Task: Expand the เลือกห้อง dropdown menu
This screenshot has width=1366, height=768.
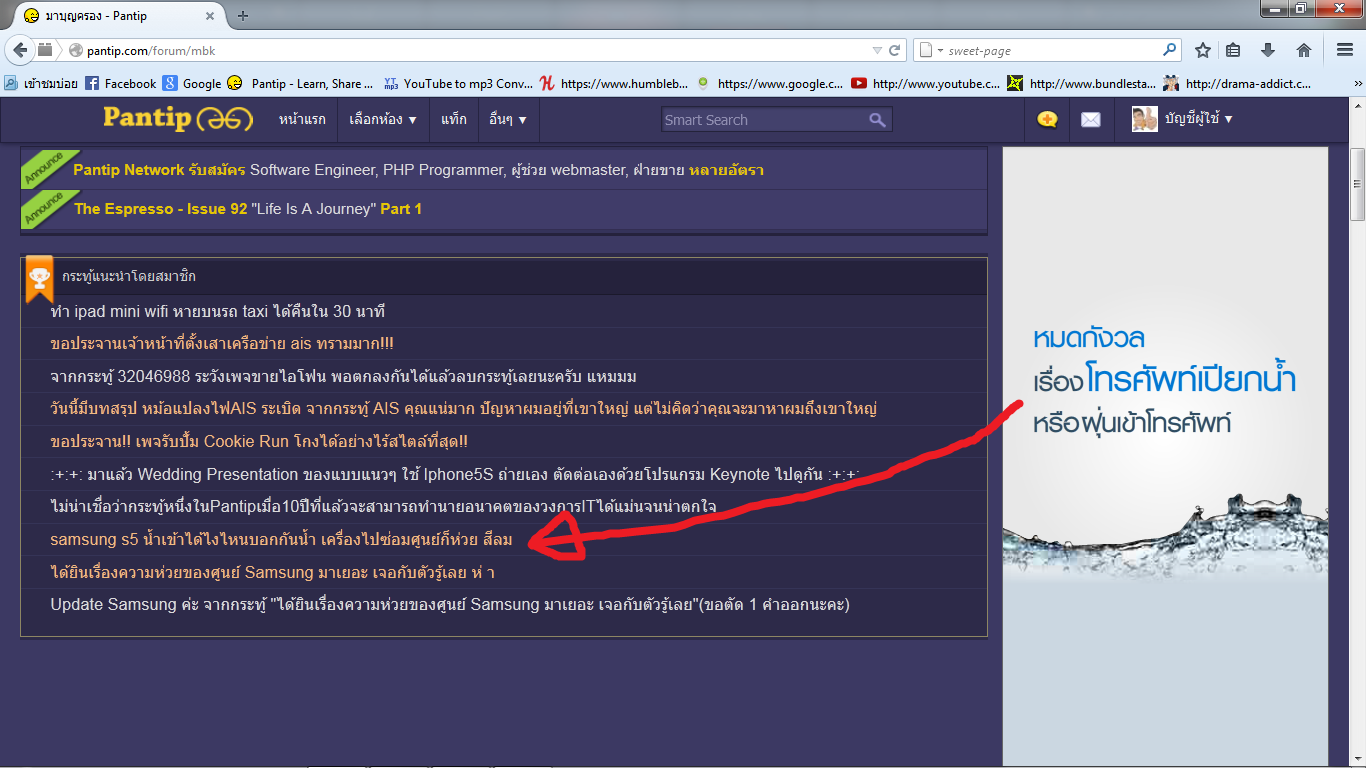Action: 383,119
